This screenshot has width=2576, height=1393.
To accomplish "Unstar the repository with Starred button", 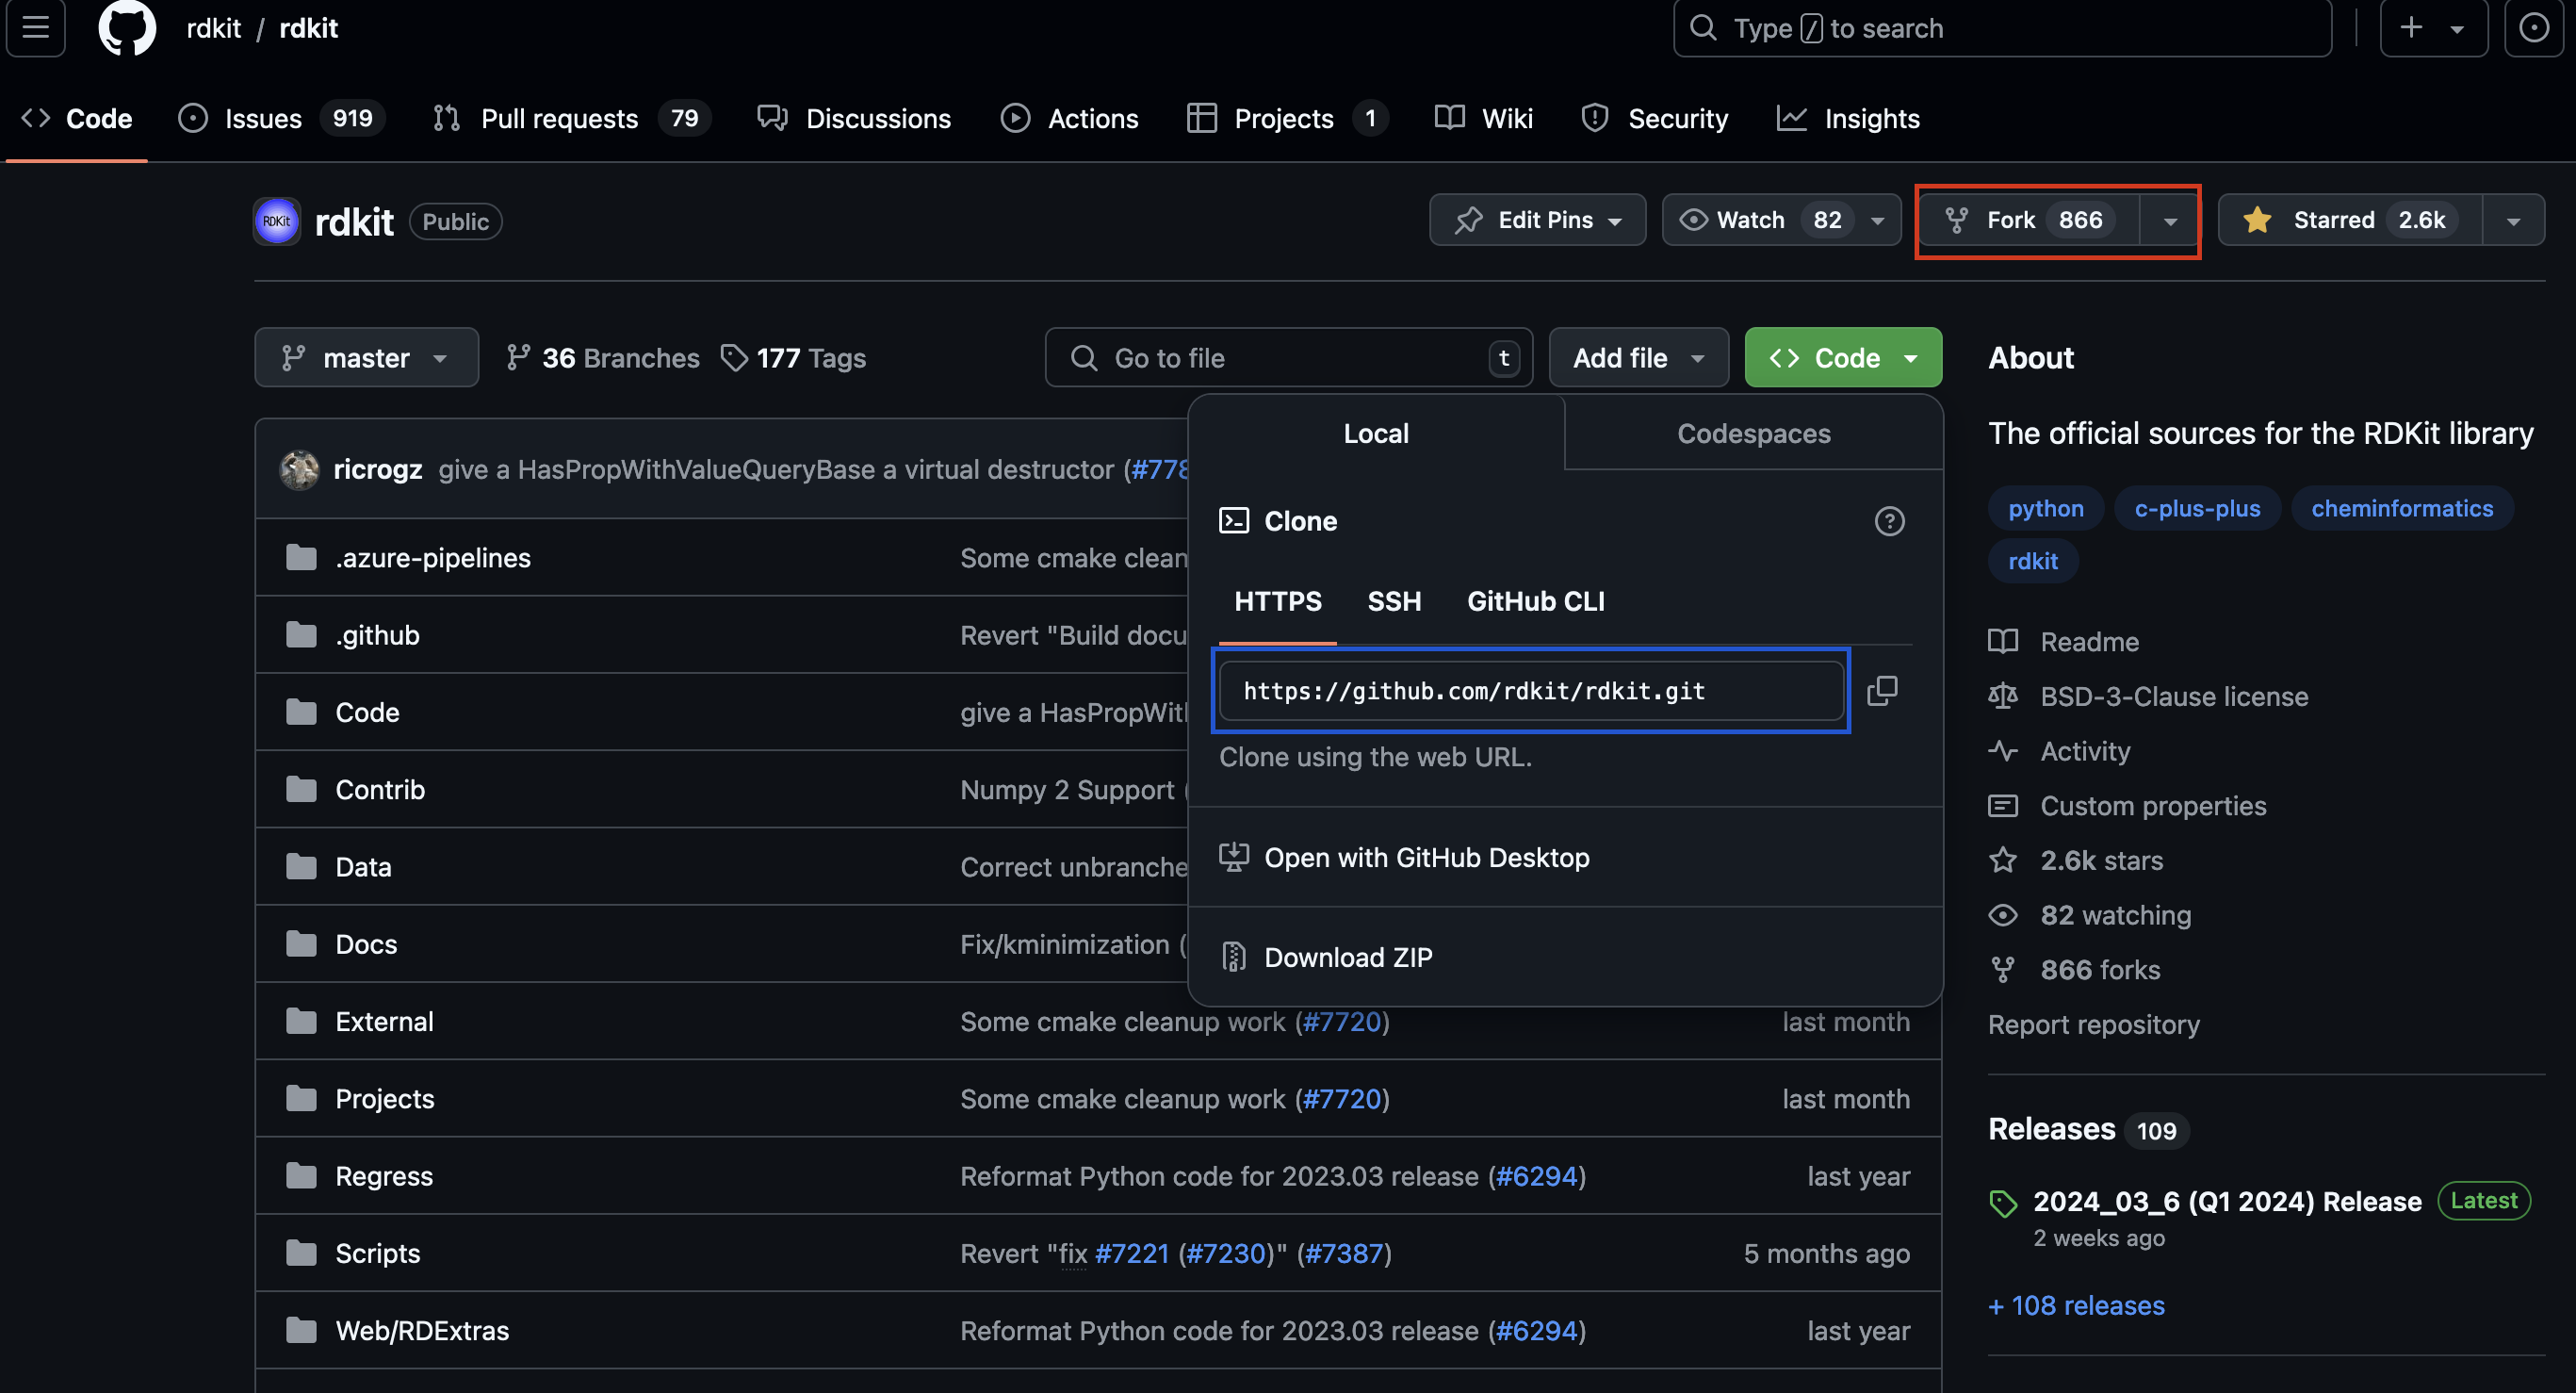I will (2350, 220).
